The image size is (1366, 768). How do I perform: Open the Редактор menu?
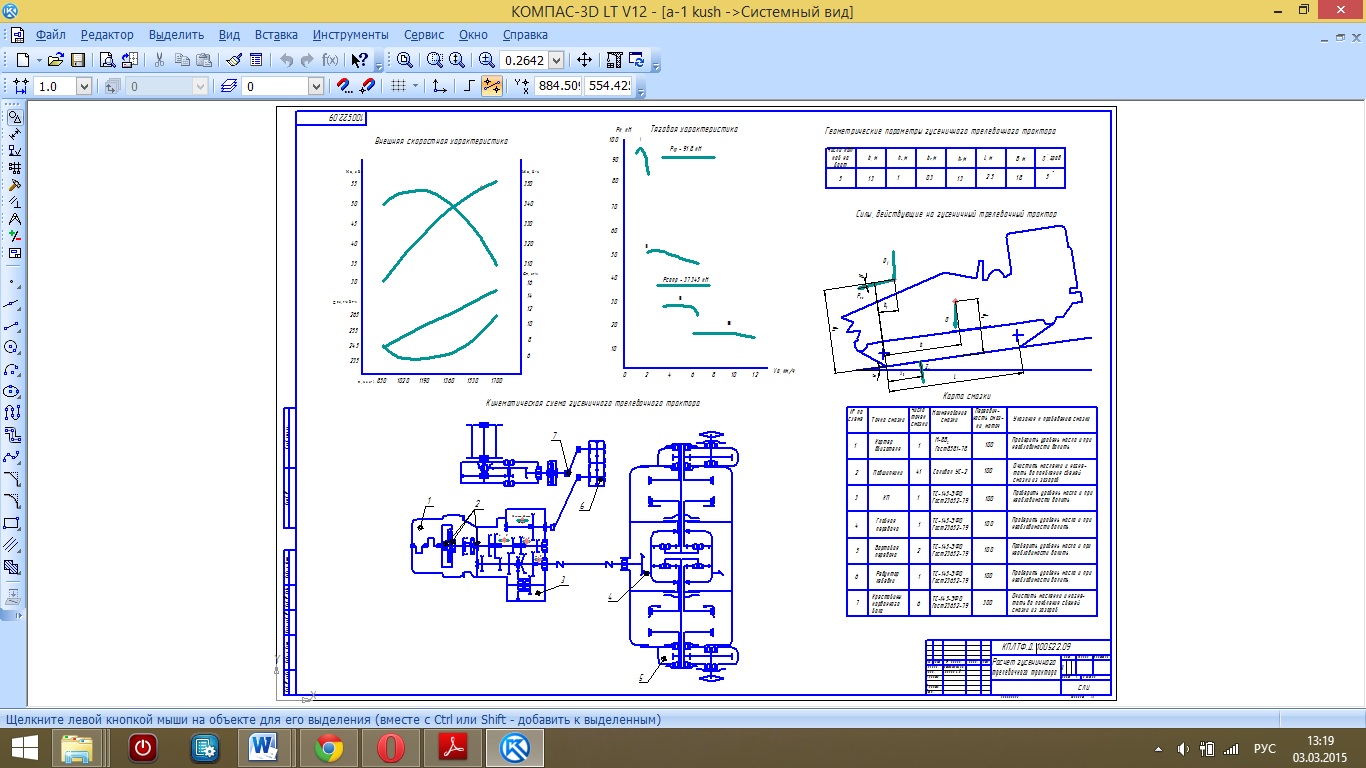coord(107,34)
